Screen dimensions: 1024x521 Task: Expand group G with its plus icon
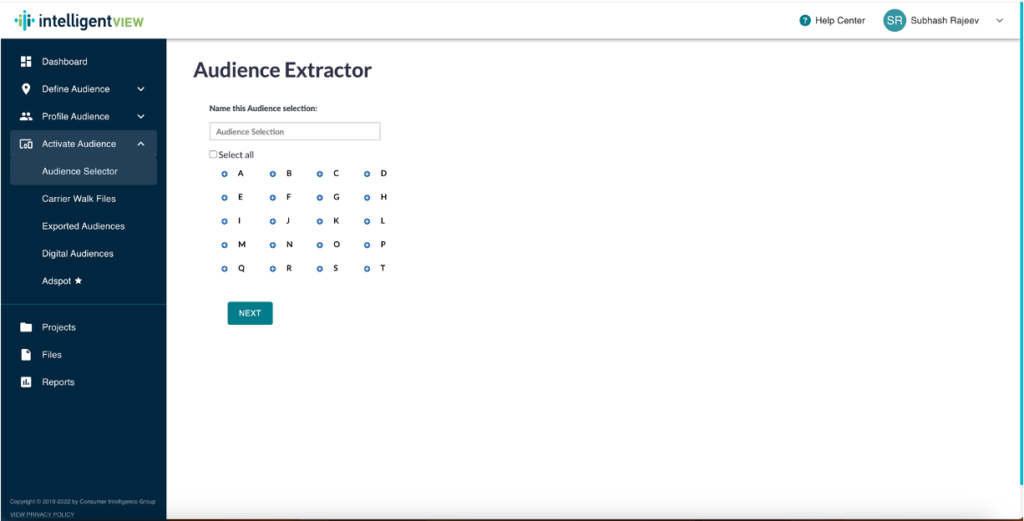pos(320,197)
